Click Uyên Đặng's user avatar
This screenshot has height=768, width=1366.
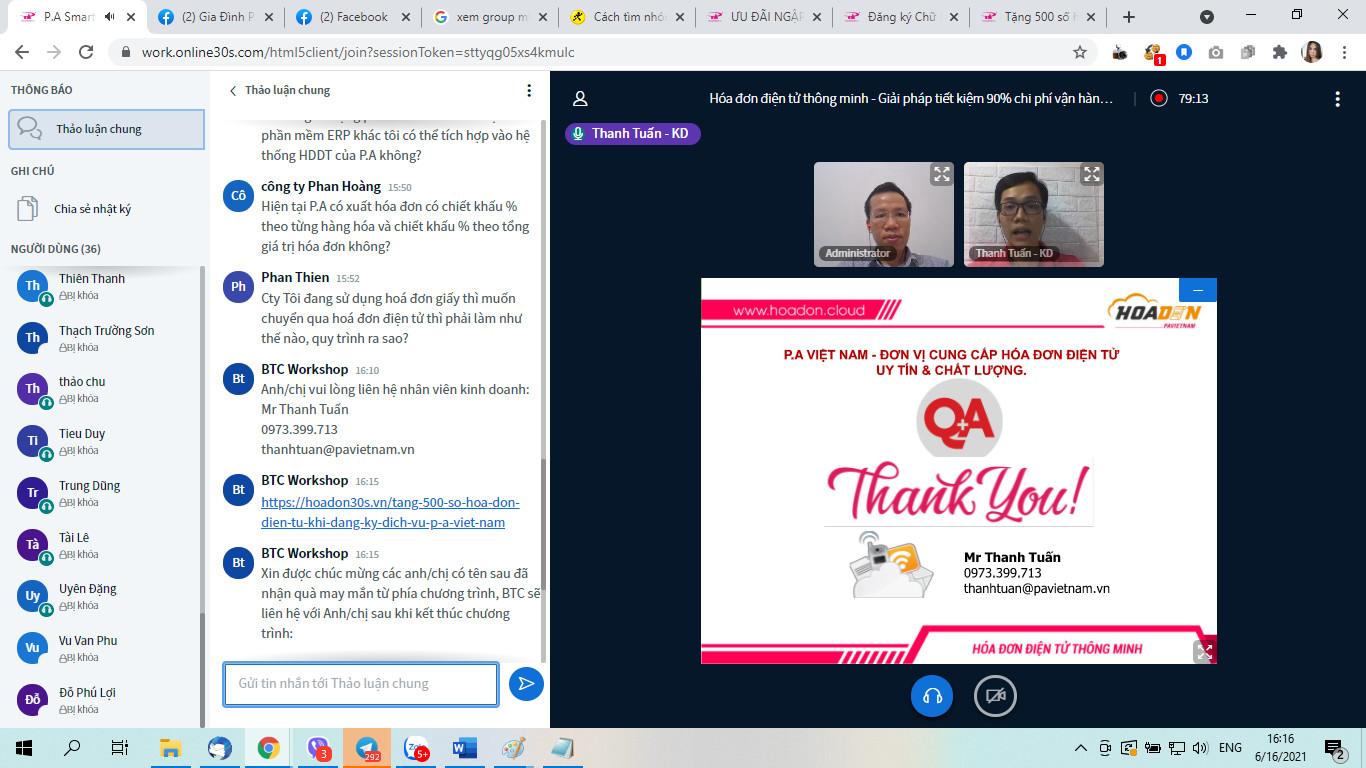tap(33, 596)
